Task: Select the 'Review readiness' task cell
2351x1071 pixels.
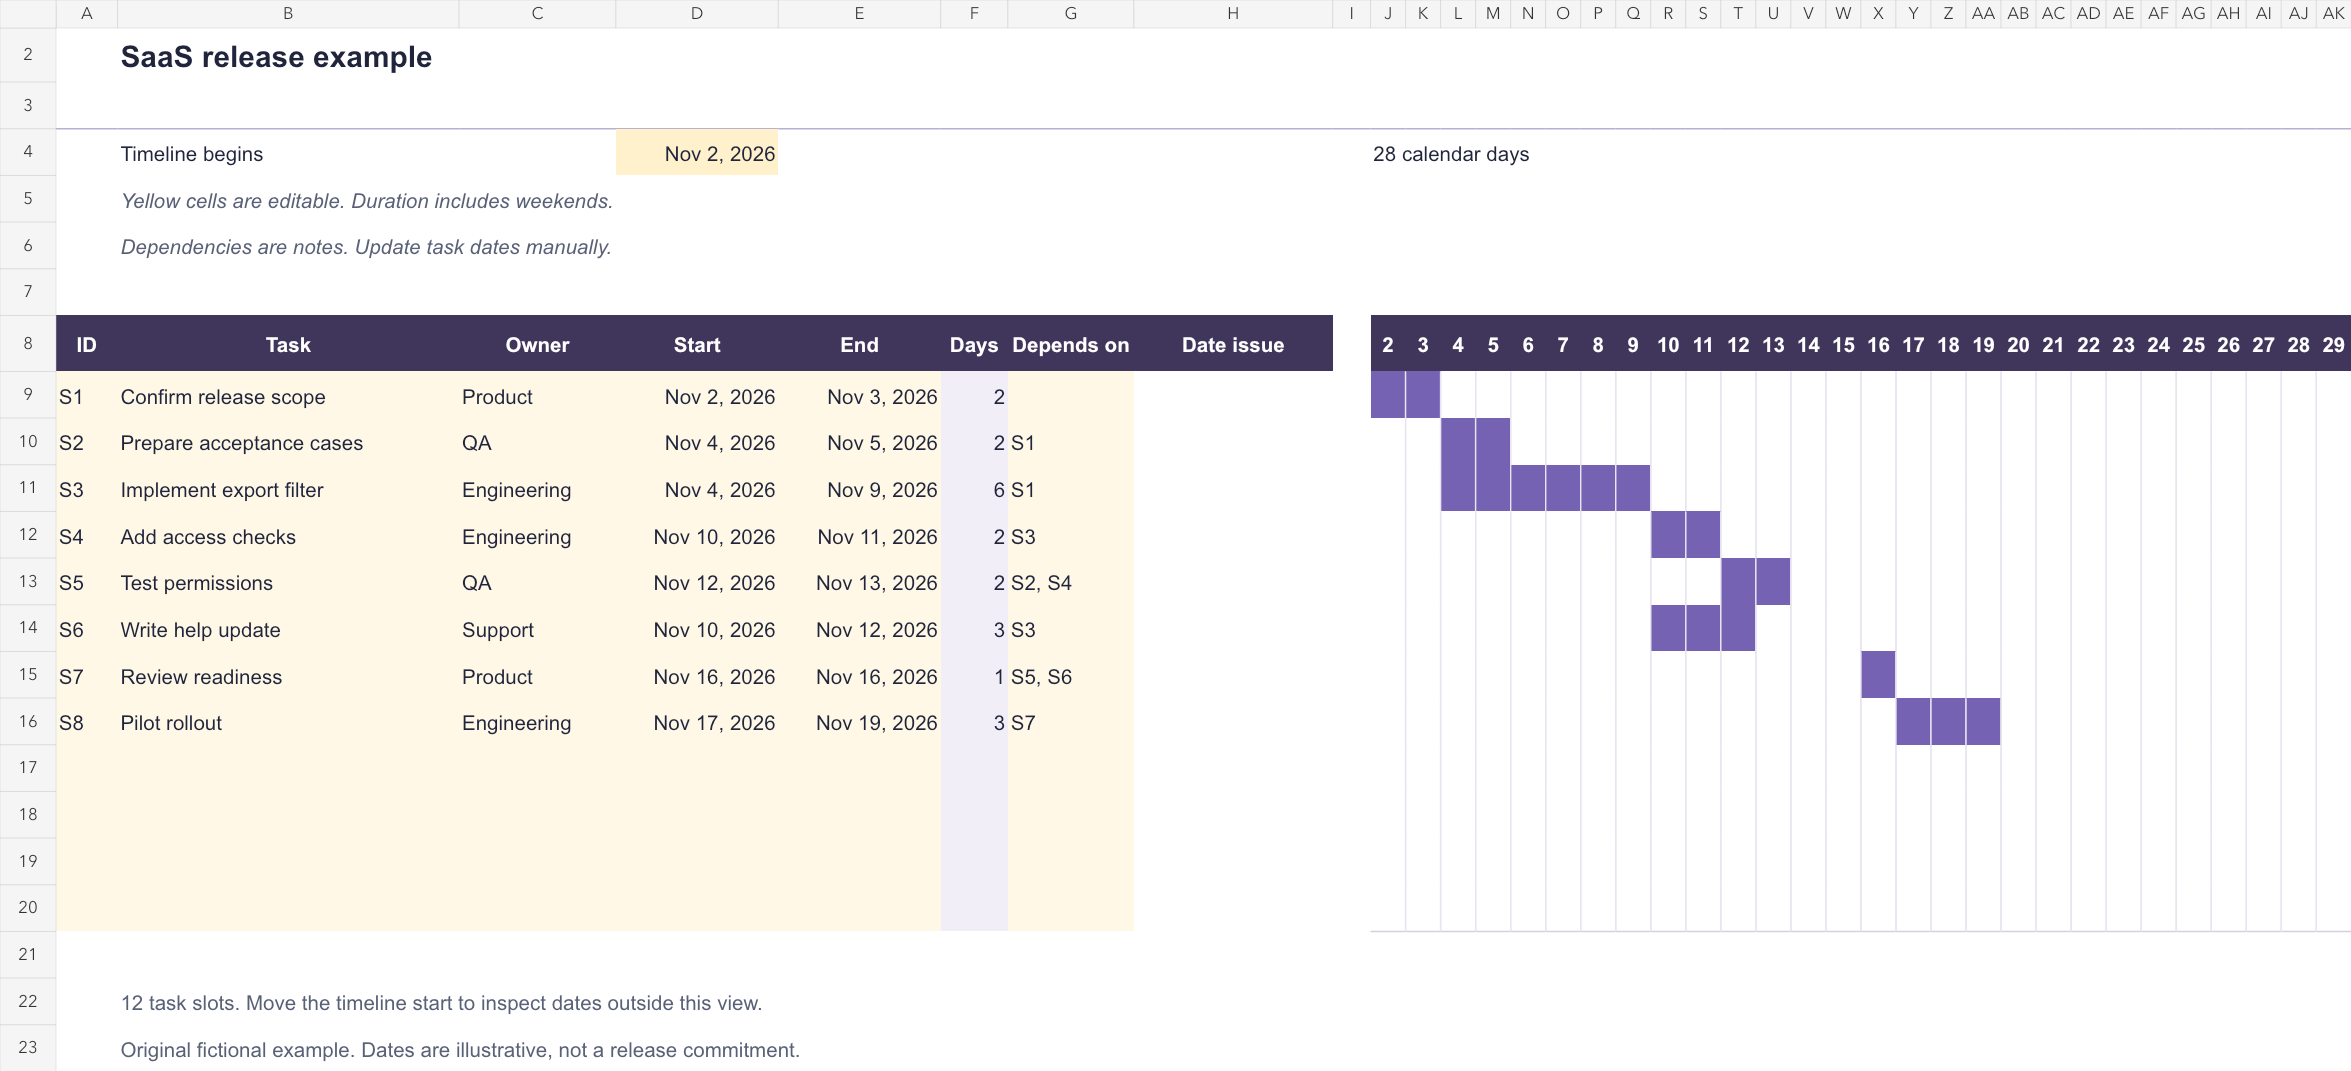Action: click(x=288, y=677)
